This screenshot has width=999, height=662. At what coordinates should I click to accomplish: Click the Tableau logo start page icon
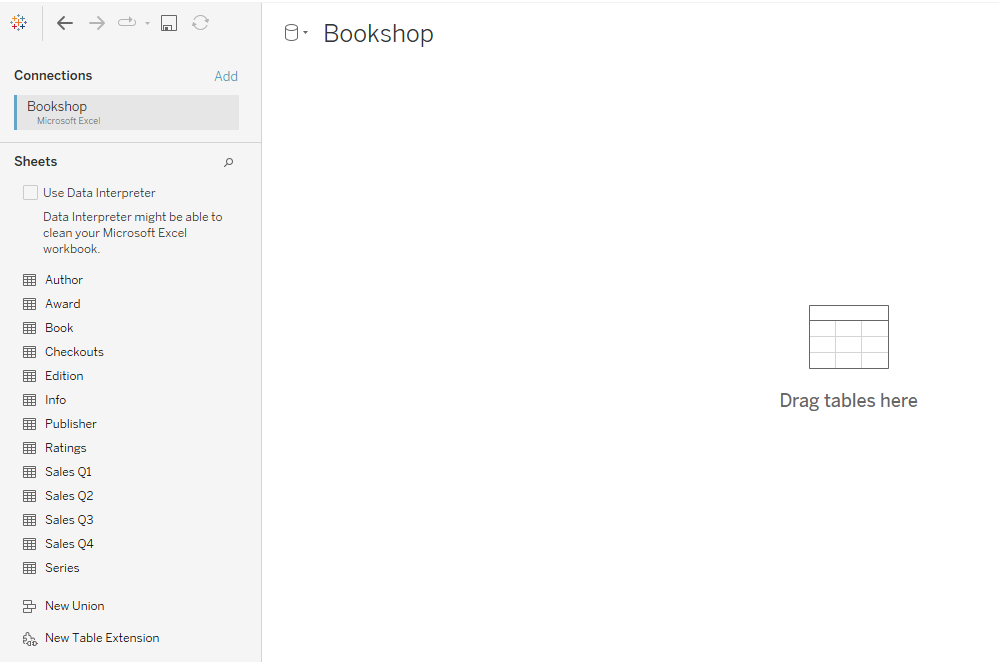18,23
